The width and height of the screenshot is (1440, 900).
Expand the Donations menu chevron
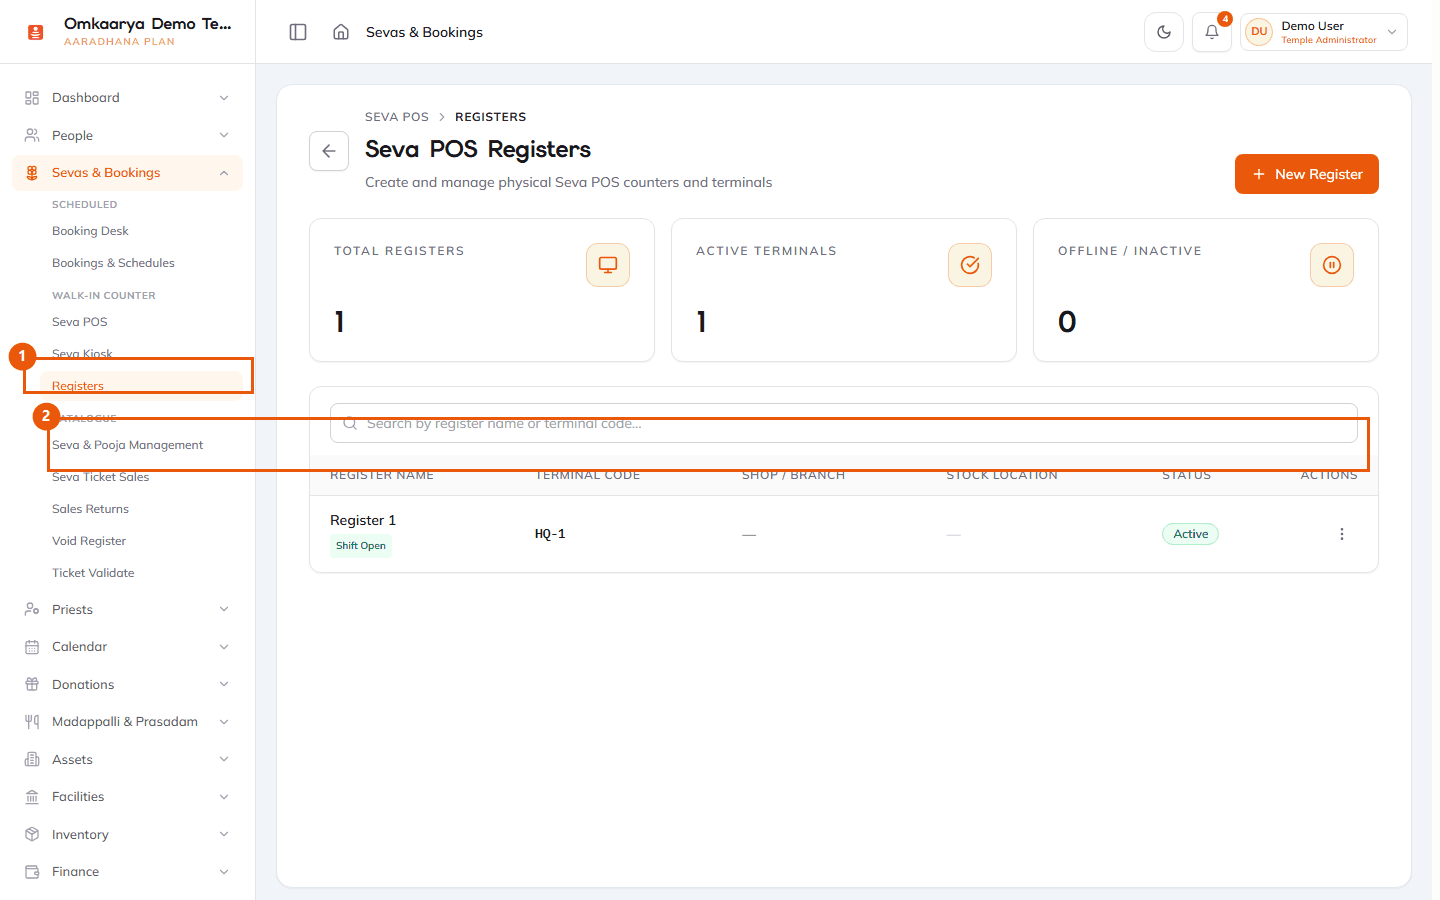[224, 684]
